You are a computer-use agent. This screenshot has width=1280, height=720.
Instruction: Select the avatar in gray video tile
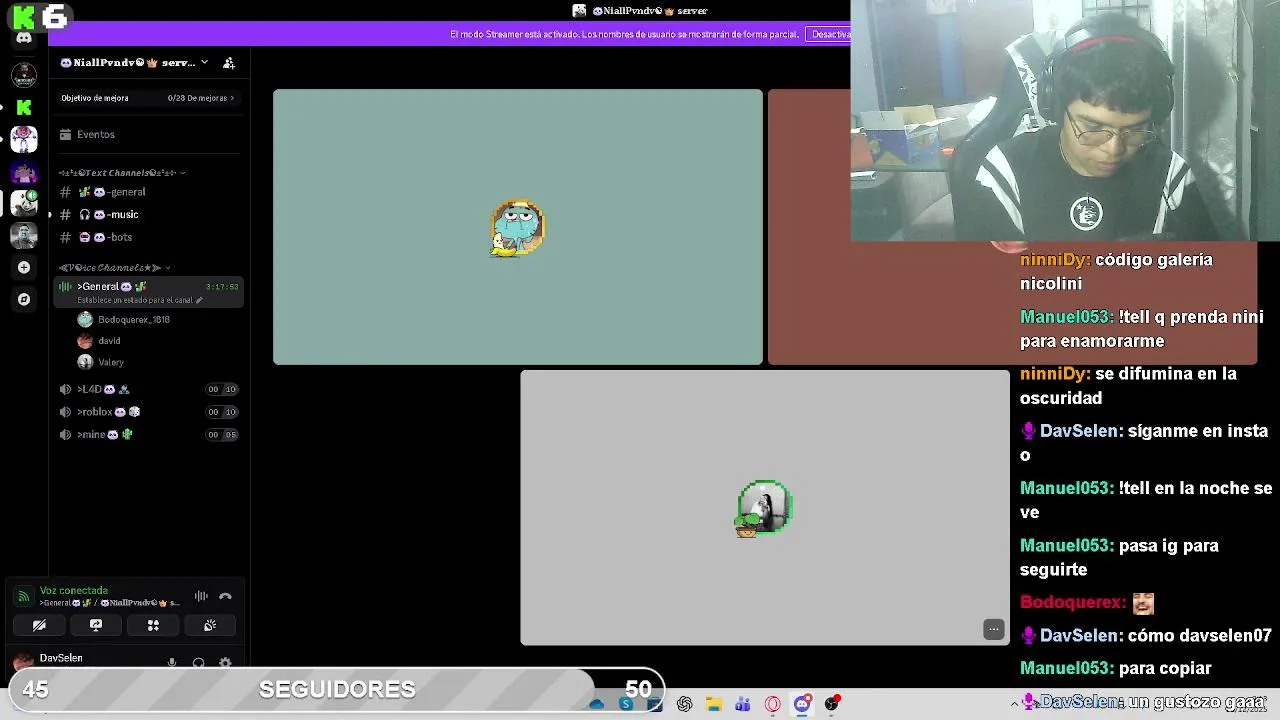click(x=765, y=508)
